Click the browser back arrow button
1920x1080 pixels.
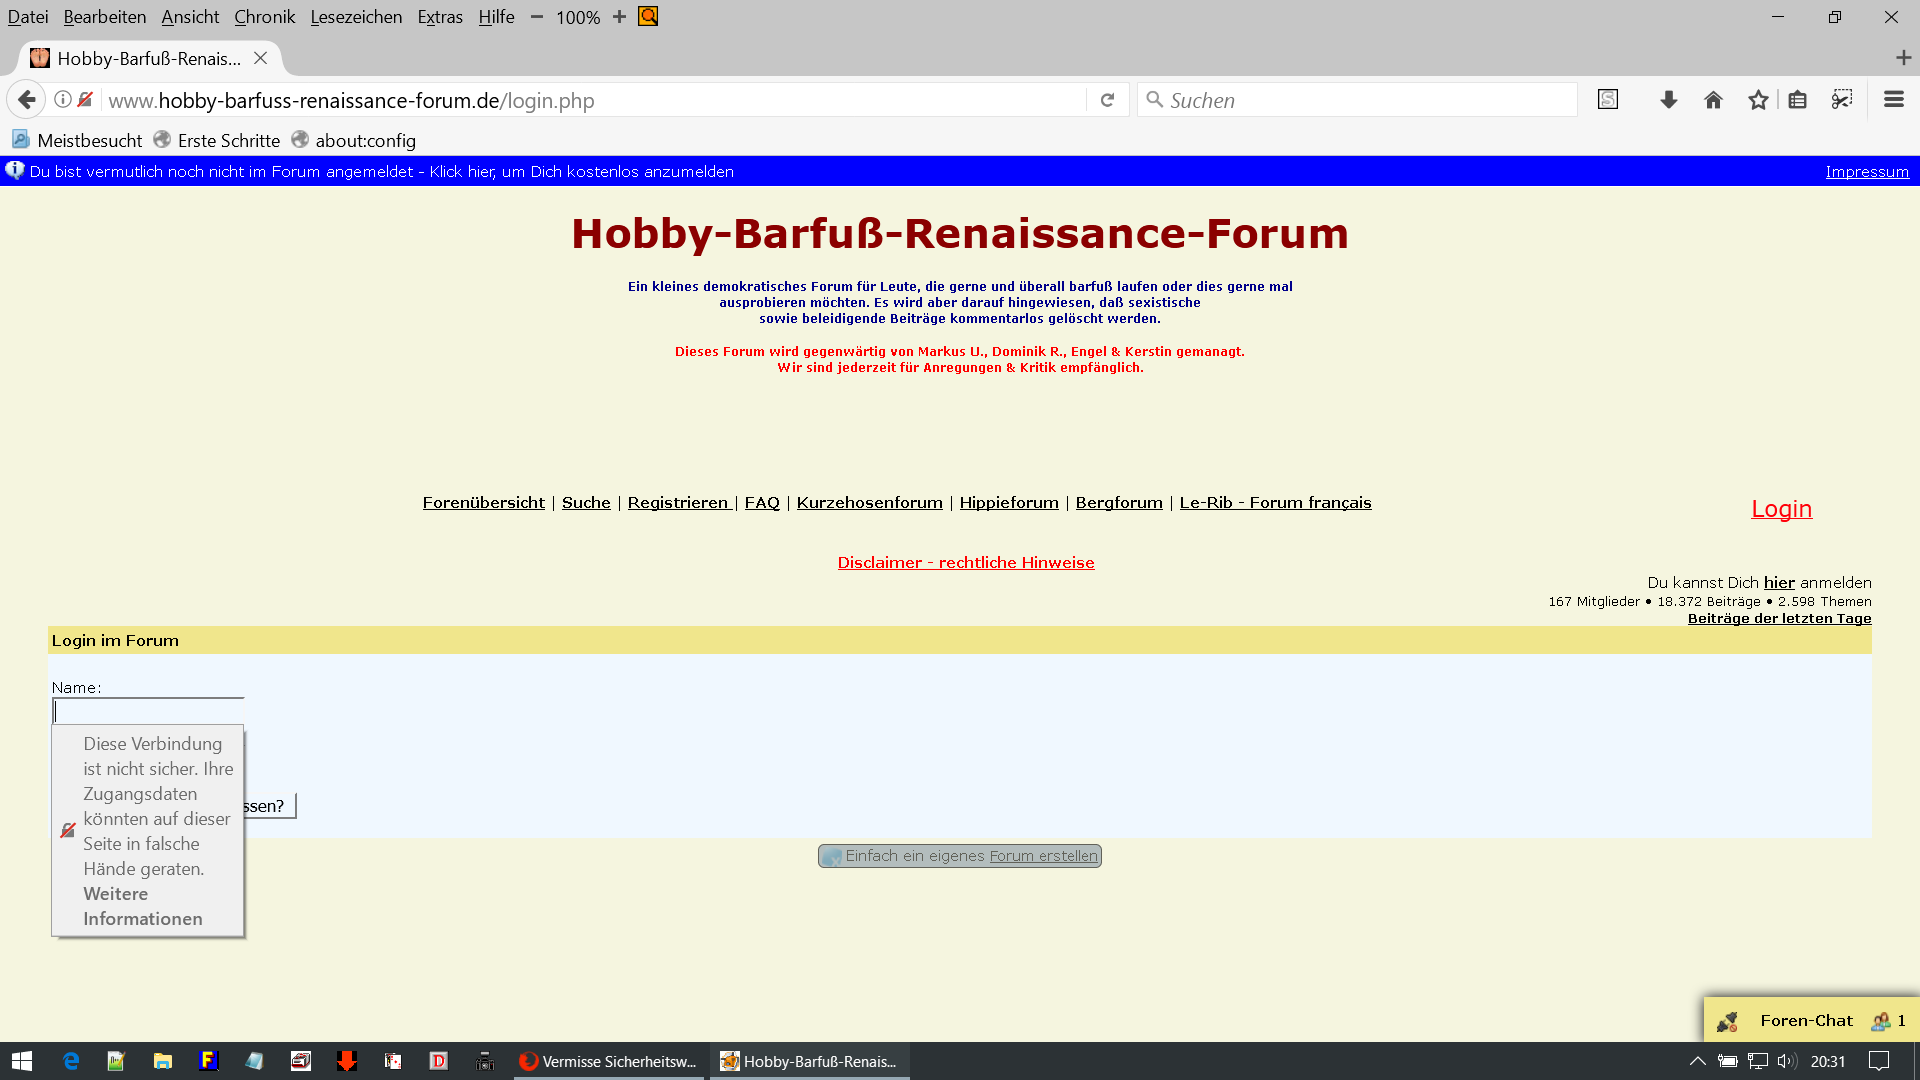[27, 100]
